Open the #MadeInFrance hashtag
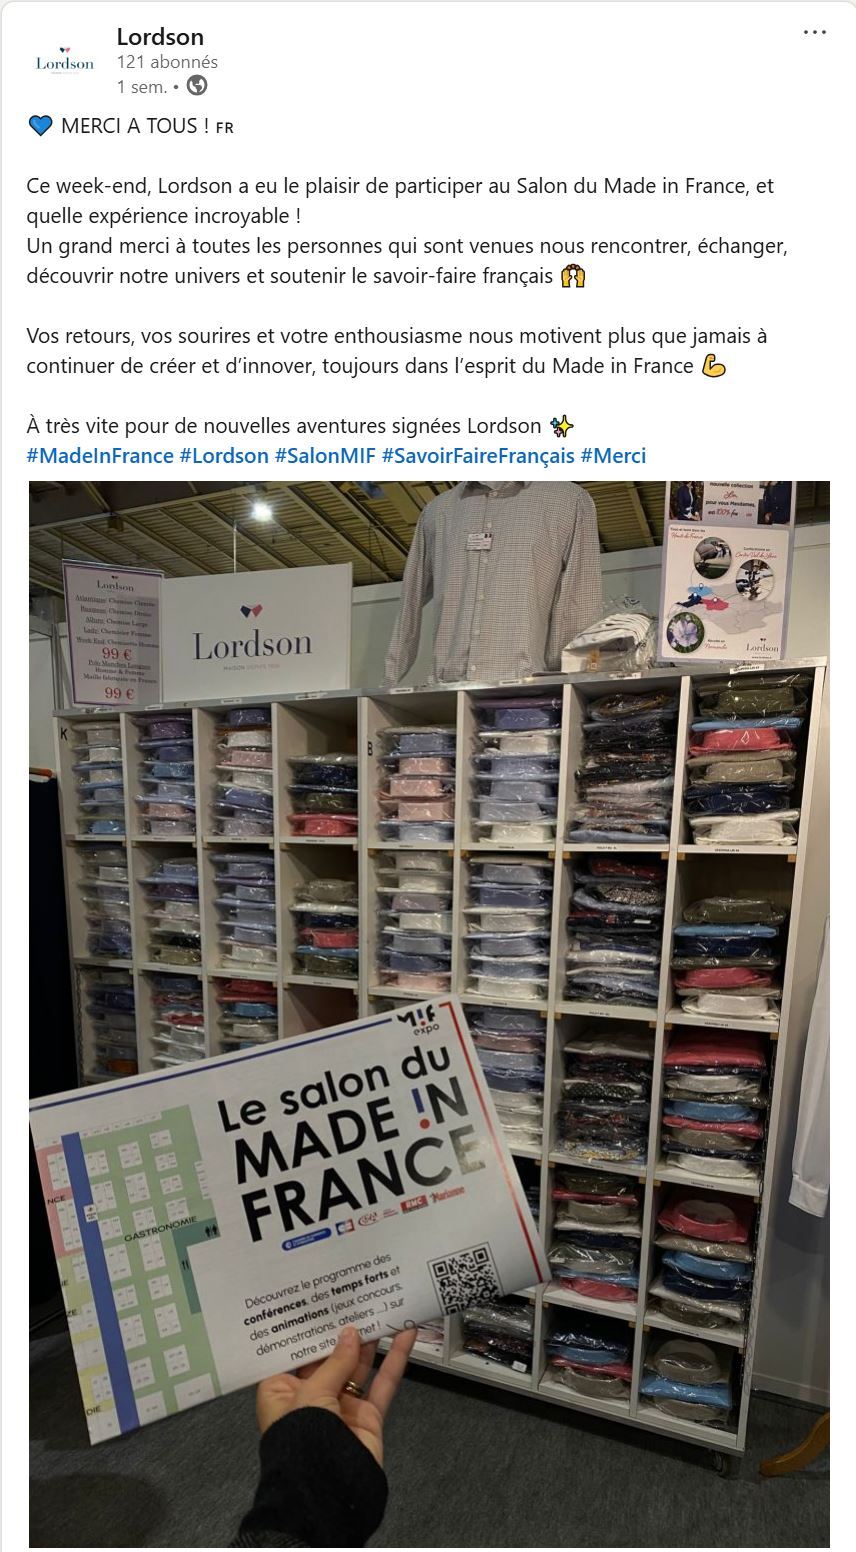Screen dimensions: 856x1552 click(x=100, y=456)
